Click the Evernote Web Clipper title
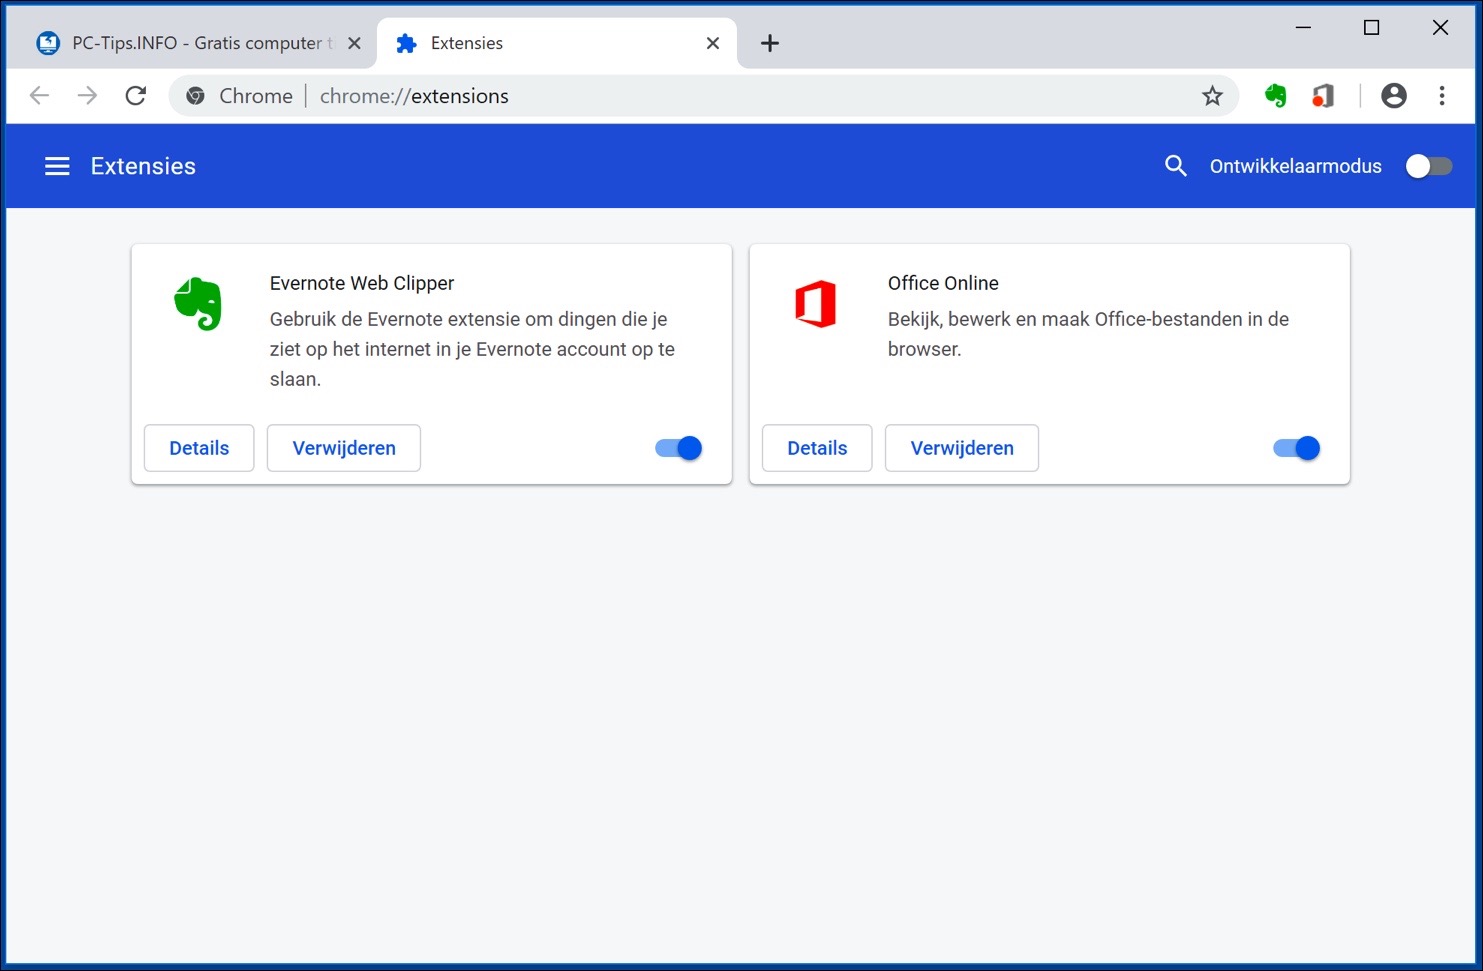1483x971 pixels. 362,283
